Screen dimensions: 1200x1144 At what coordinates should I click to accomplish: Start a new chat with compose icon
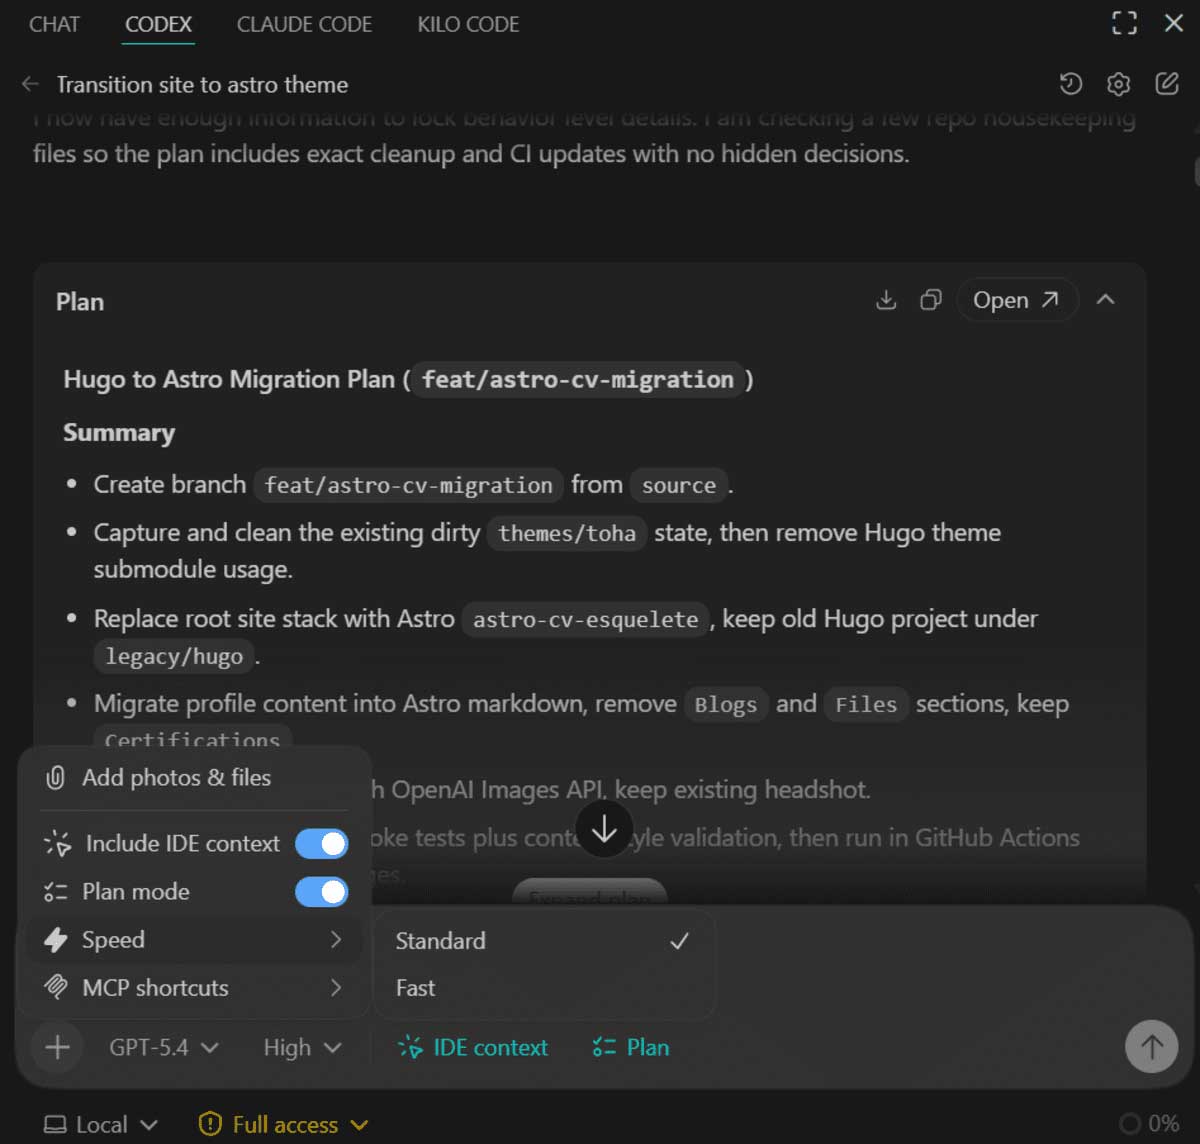coord(1166,84)
